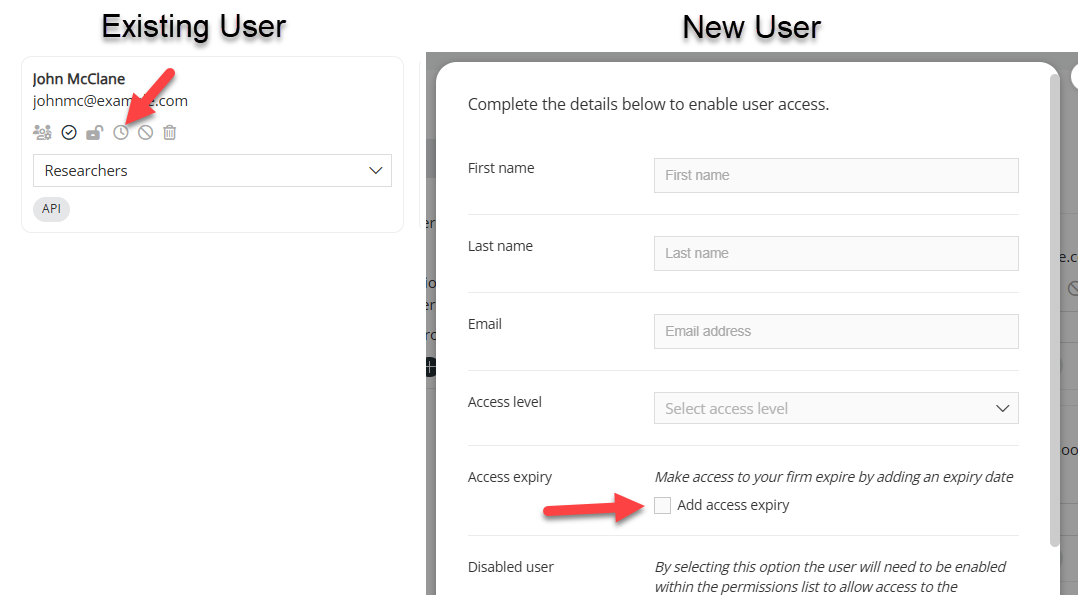Click the Disabled user label
This screenshot has width=1078, height=595.
(x=511, y=567)
